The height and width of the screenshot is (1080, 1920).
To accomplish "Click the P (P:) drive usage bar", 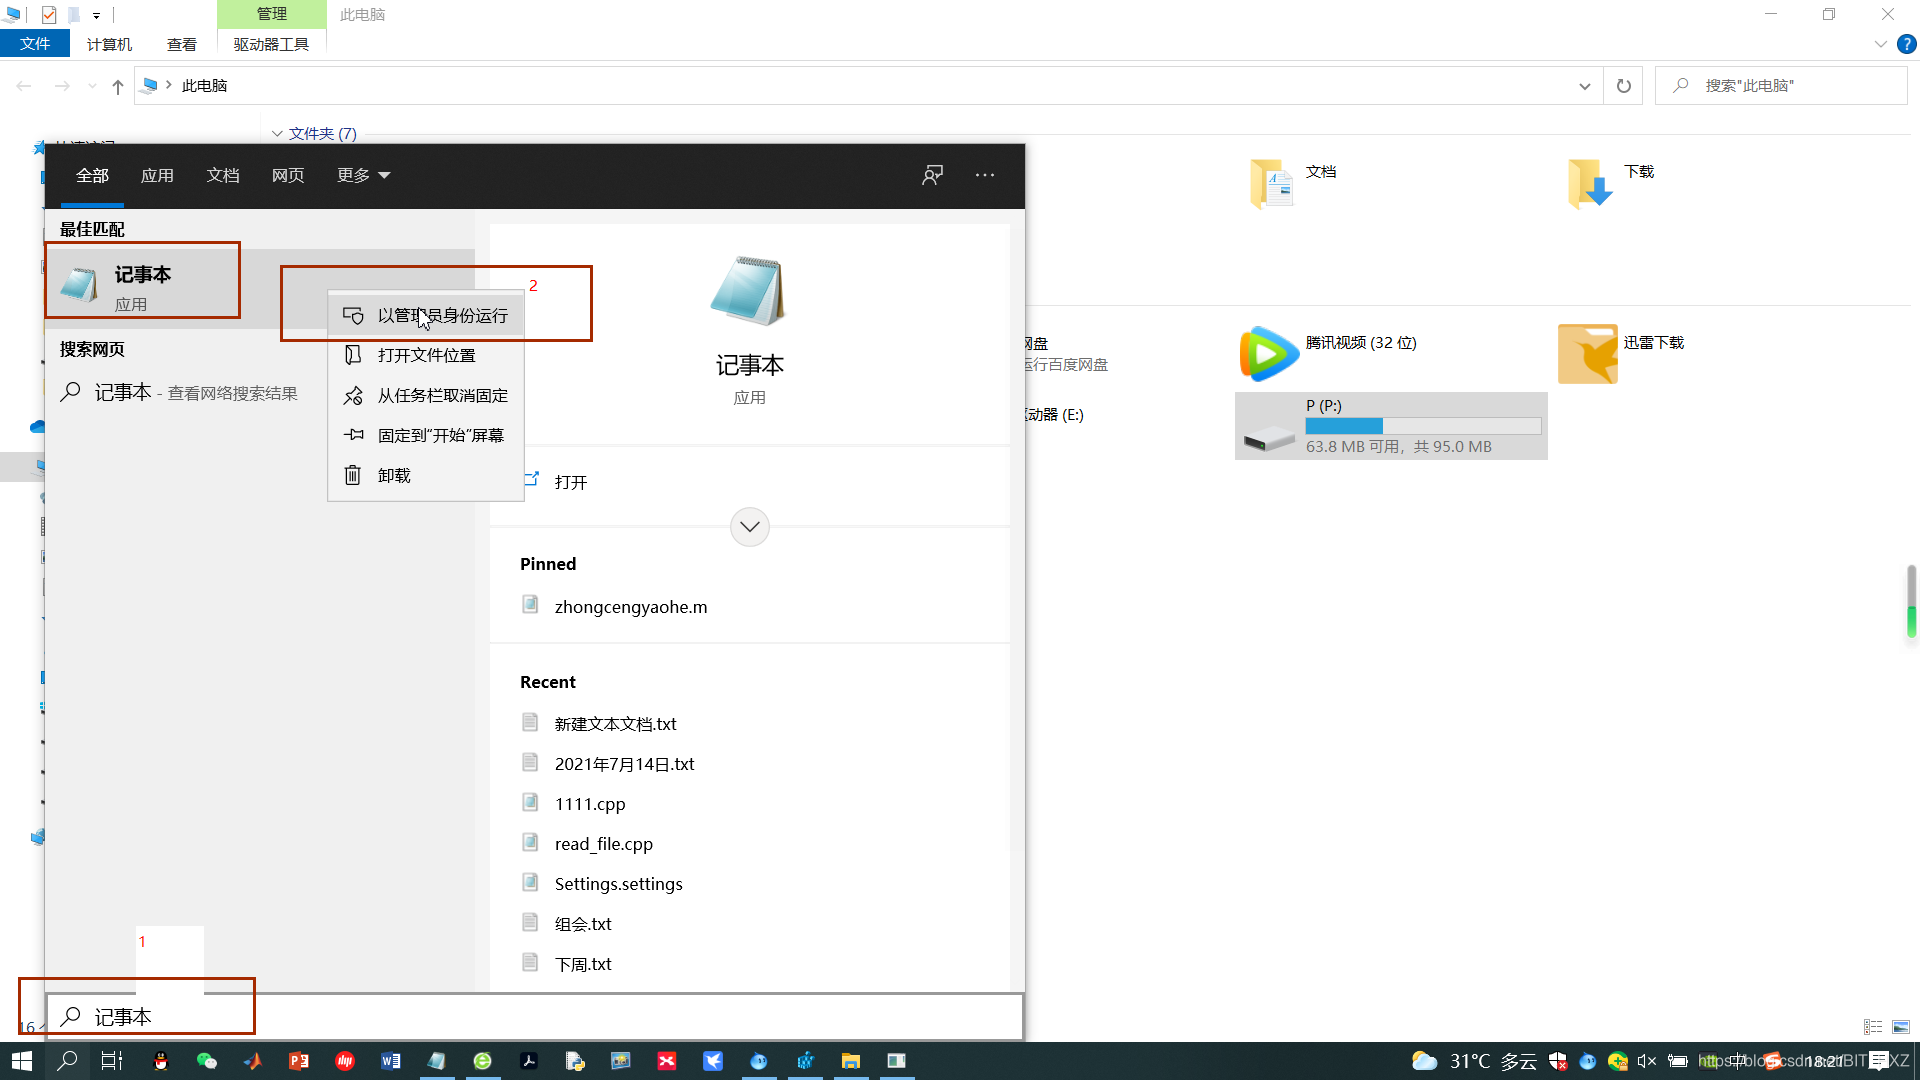I will pyautogui.click(x=1422, y=427).
